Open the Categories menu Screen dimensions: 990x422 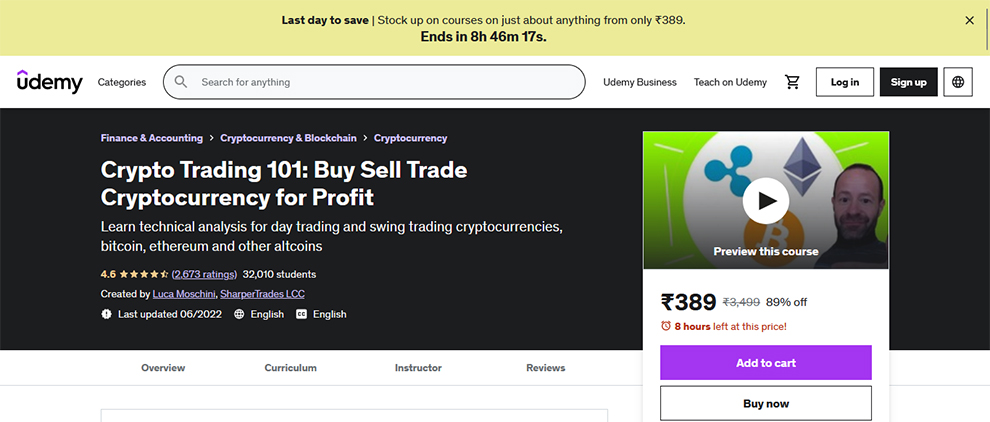pos(122,82)
